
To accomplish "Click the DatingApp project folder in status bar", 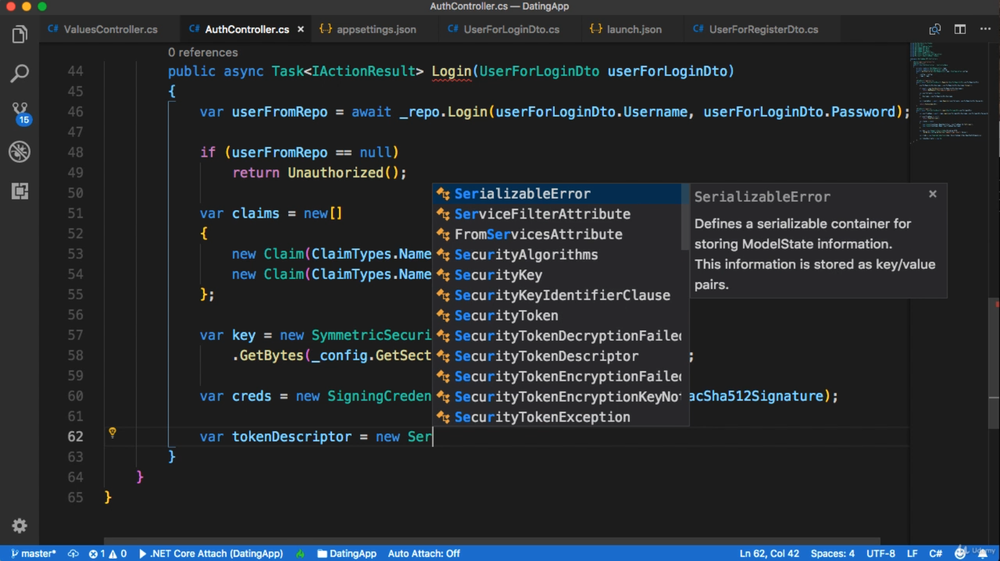I will coord(347,553).
